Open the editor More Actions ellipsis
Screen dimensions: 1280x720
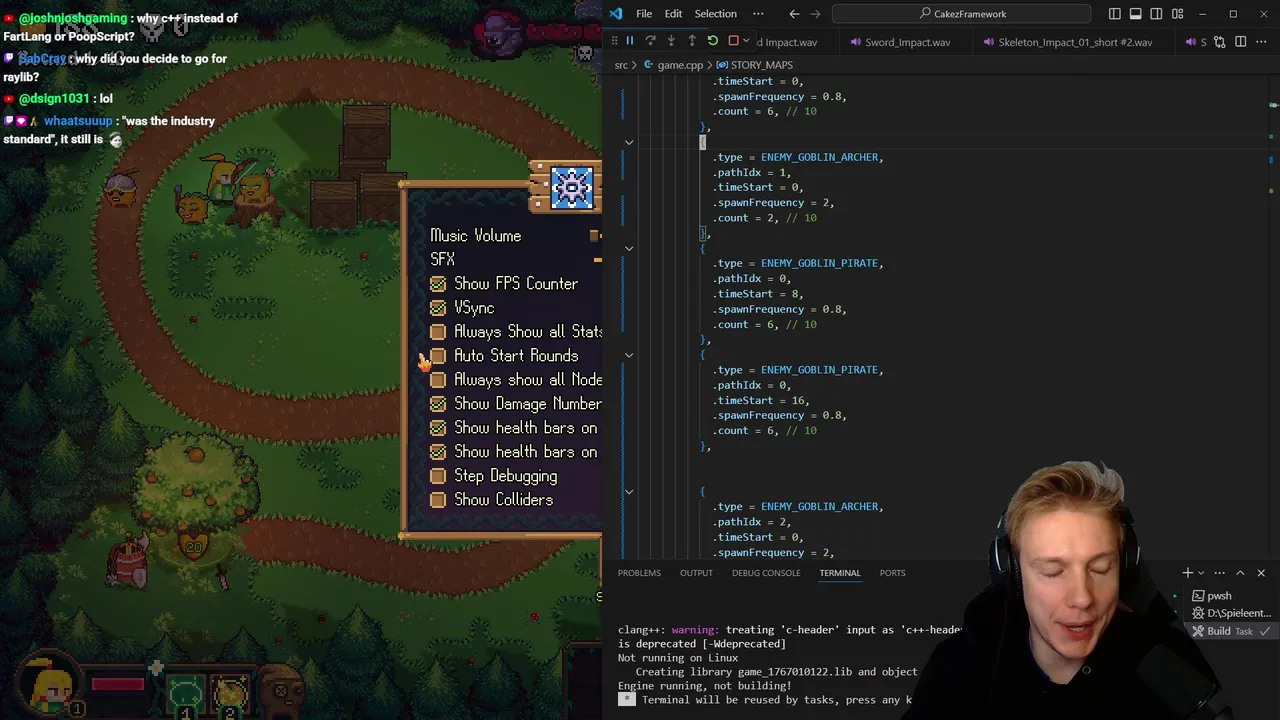tap(1261, 42)
